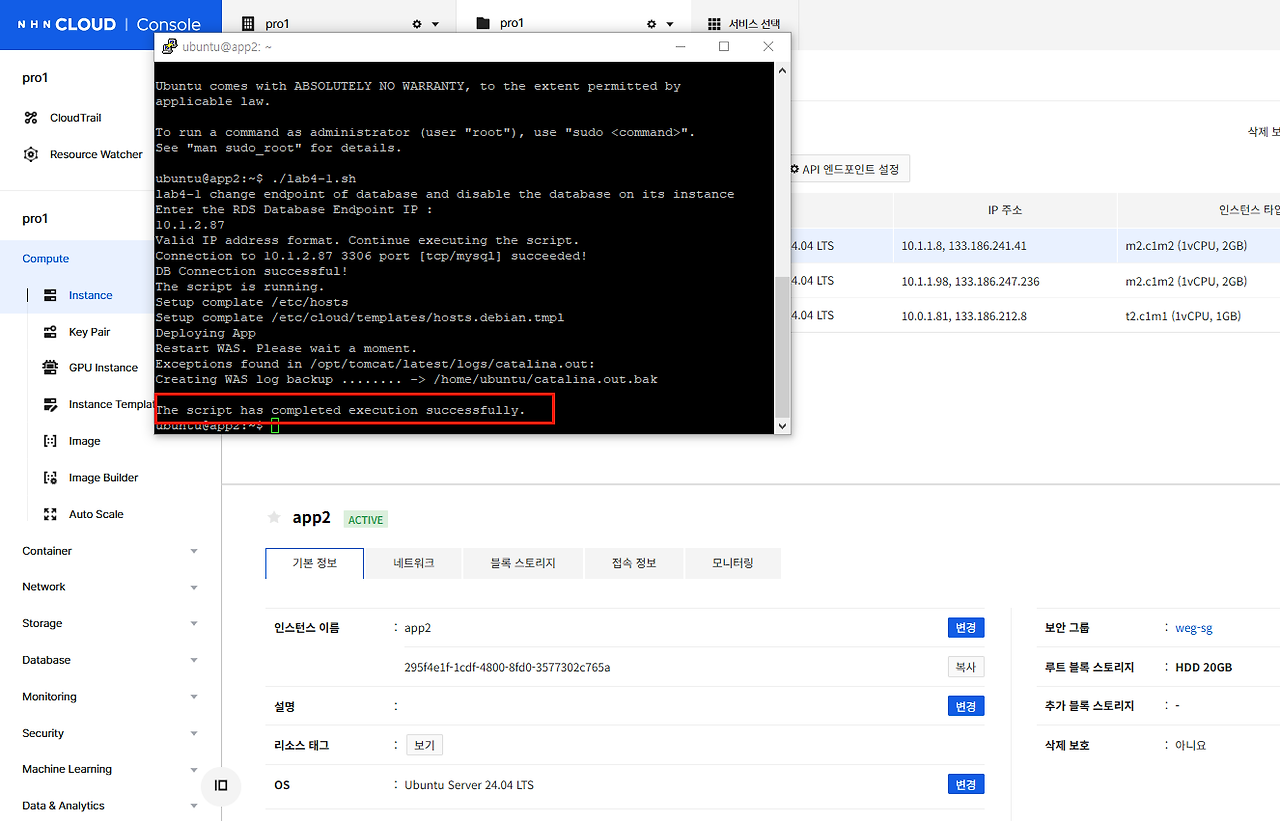The height and width of the screenshot is (821, 1280).
Task: Expand the Machine Learning section
Action: 110,769
